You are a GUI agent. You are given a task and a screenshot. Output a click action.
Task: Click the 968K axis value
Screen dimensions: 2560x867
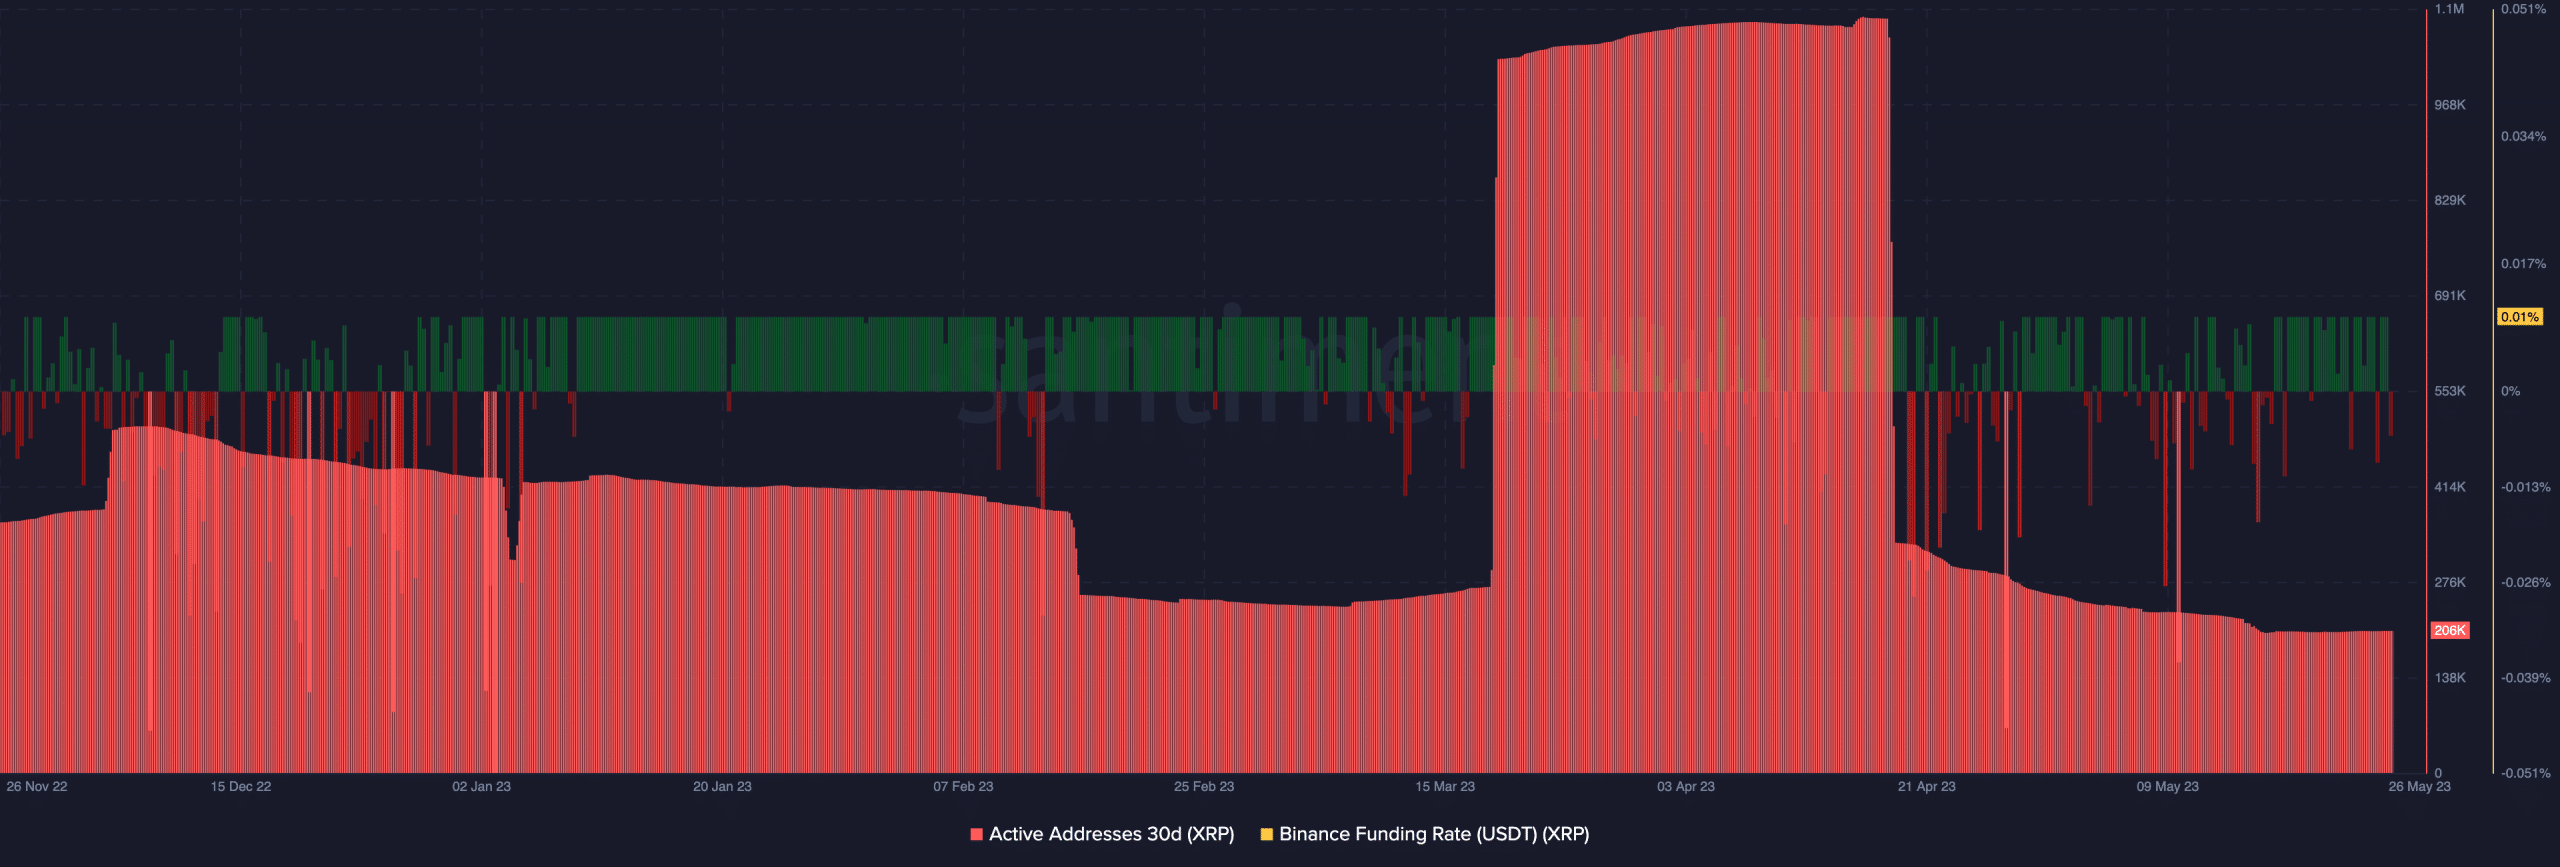pos(2450,105)
